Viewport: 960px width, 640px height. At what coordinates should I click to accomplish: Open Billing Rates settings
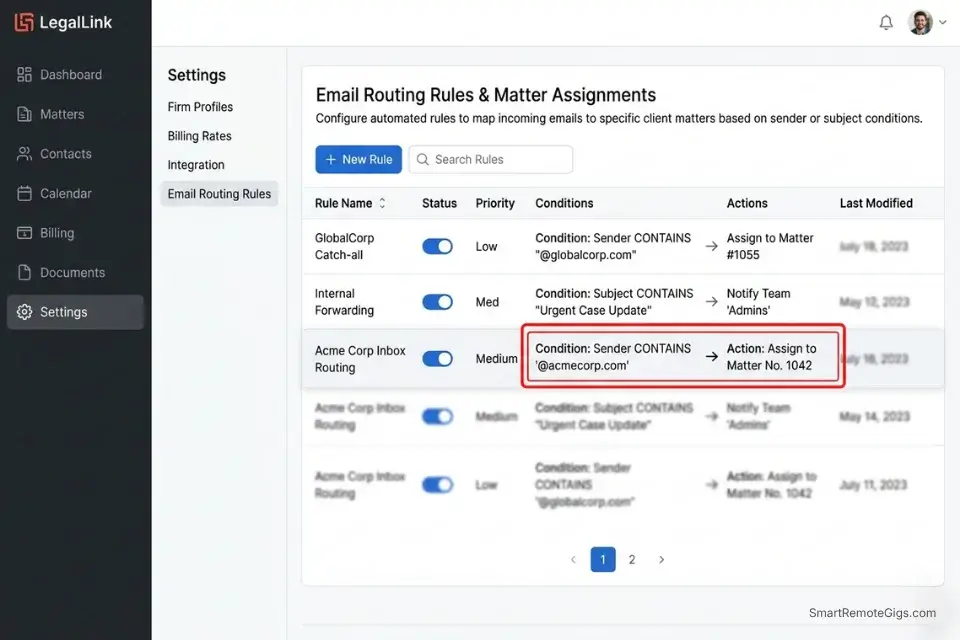pyautogui.click(x=200, y=136)
